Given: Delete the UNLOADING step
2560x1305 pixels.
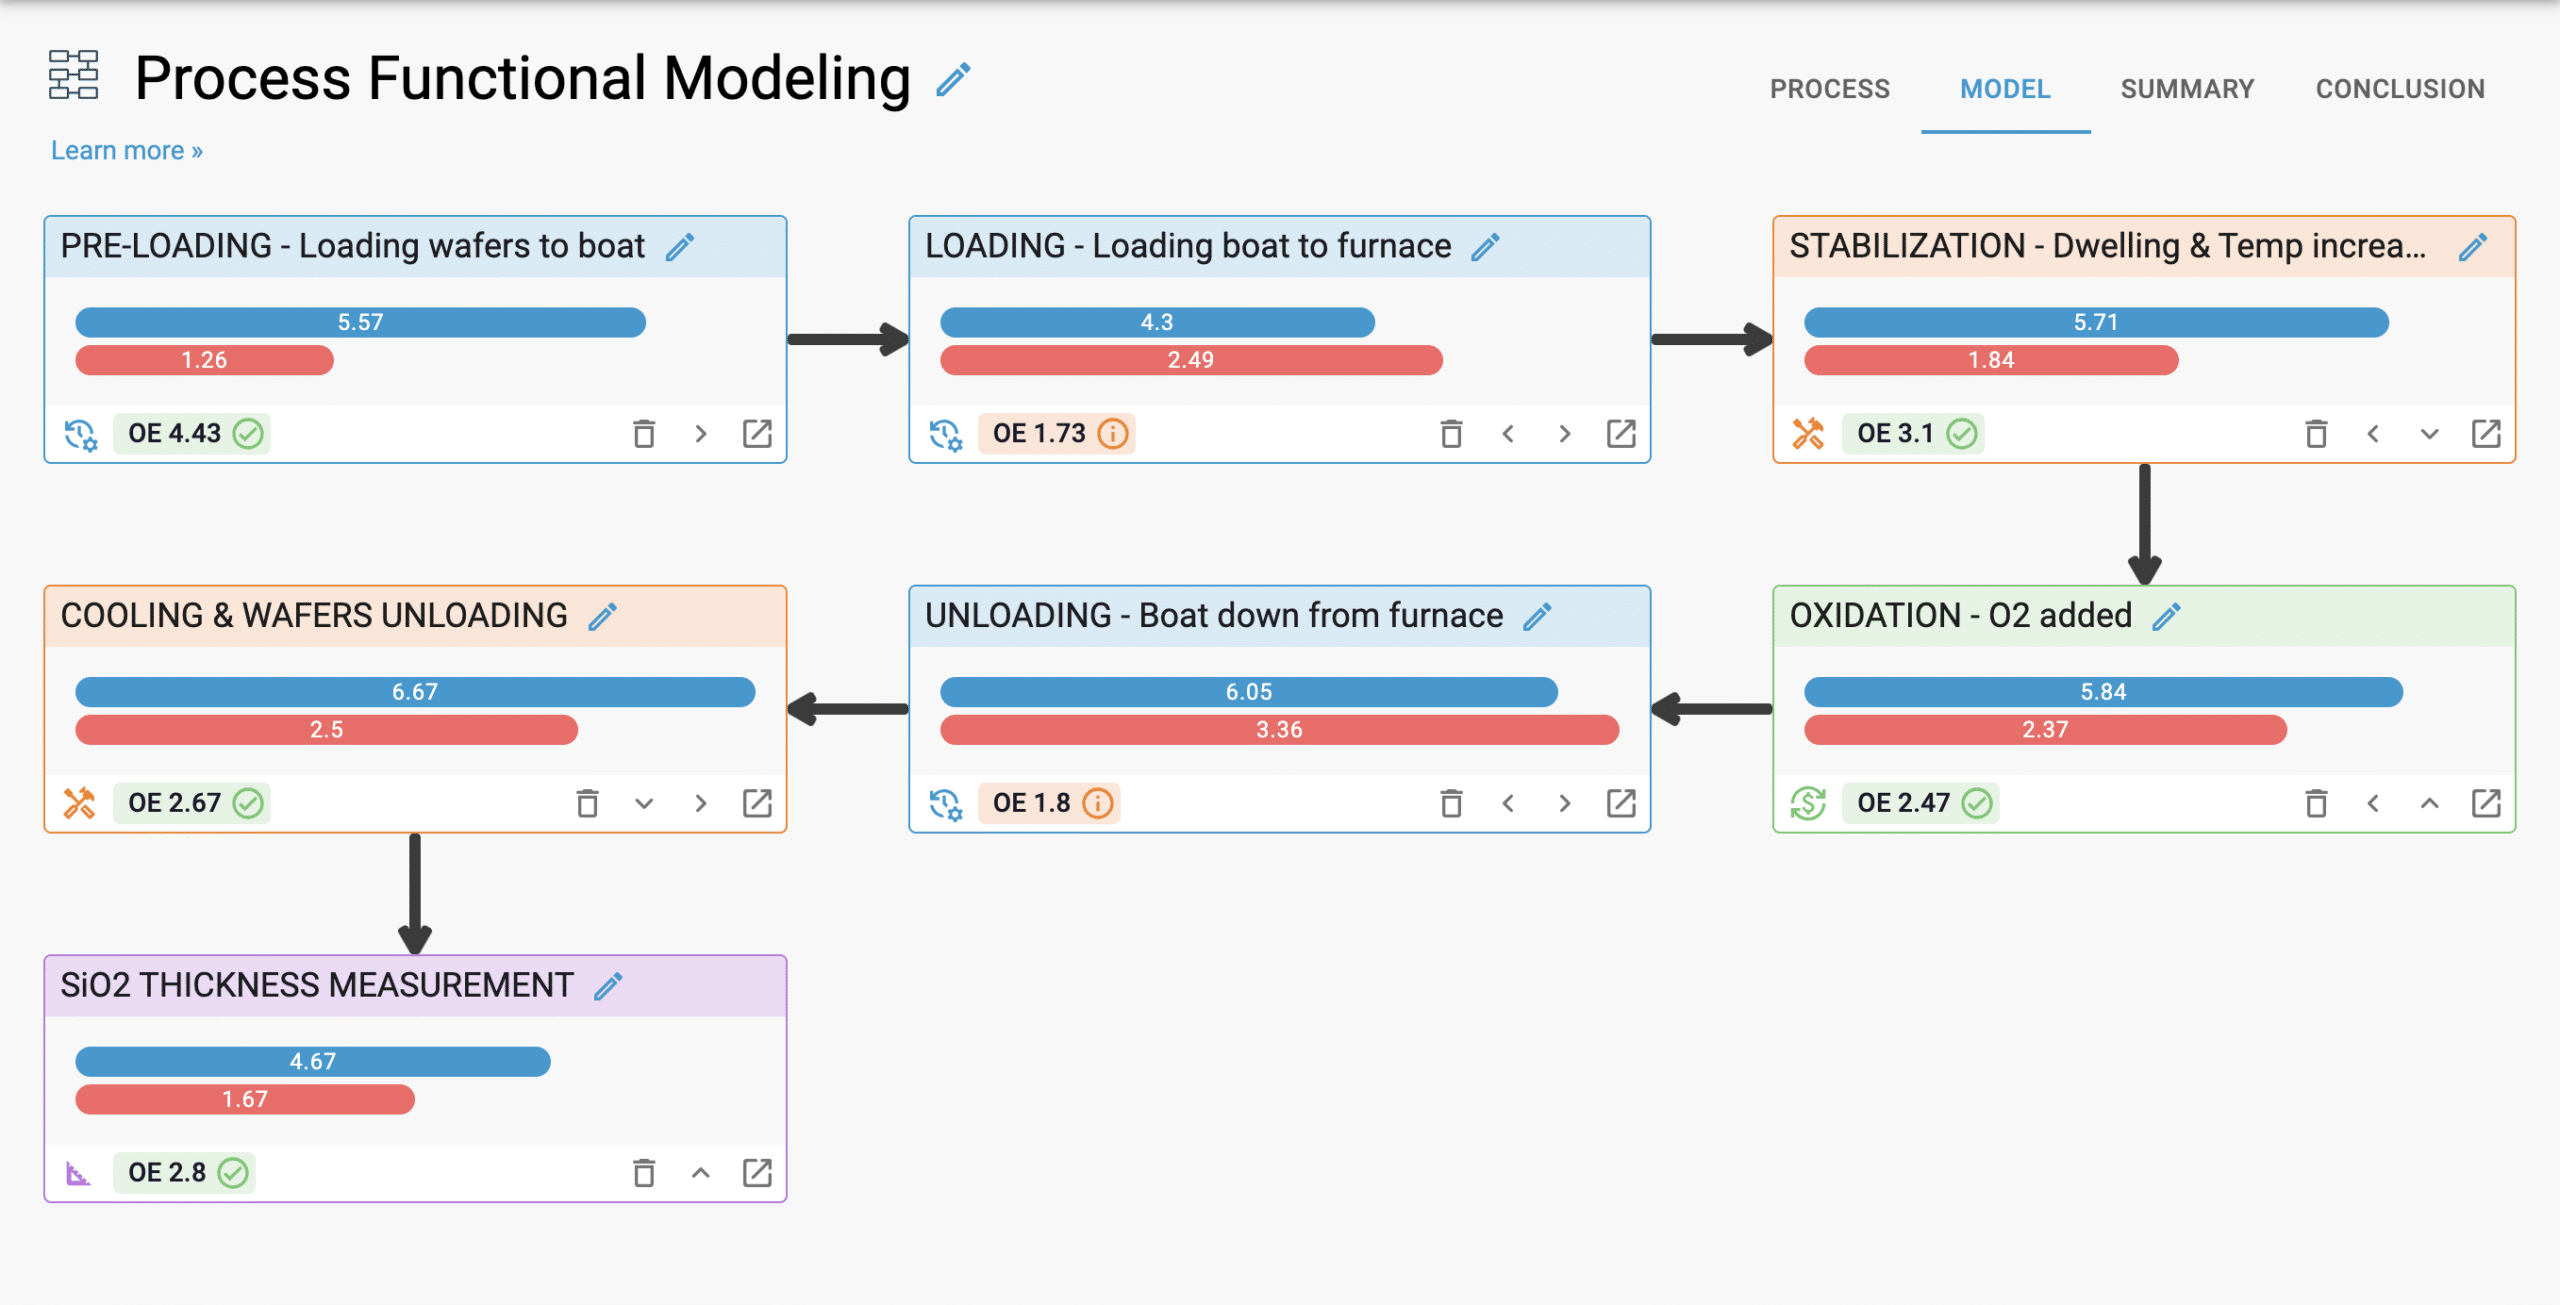Looking at the screenshot, I should (1451, 803).
